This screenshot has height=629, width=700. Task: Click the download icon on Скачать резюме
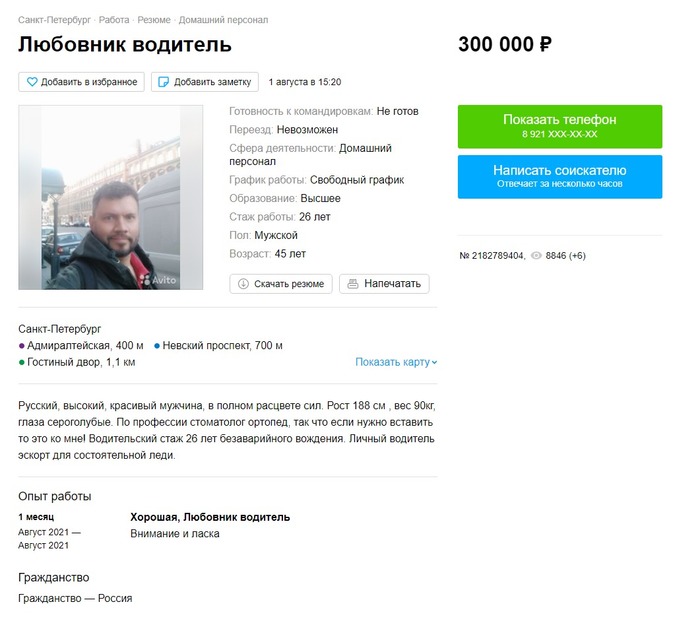click(x=243, y=284)
